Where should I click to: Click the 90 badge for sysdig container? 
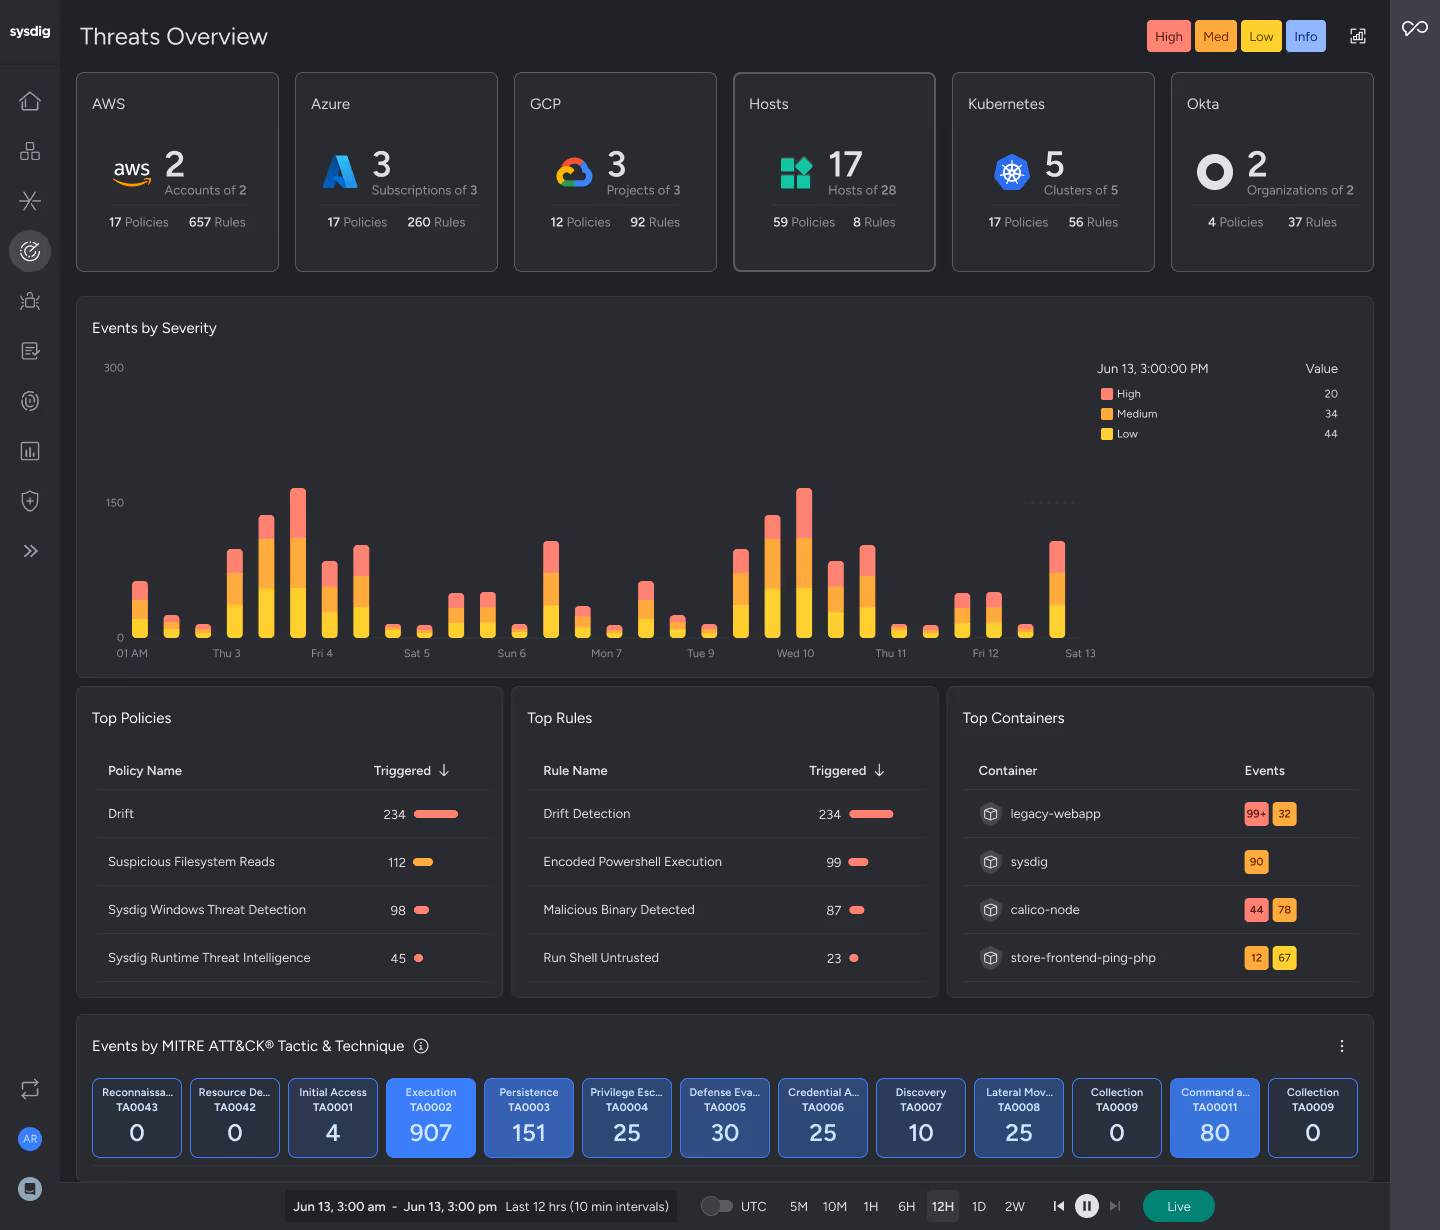click(1256, 862)
